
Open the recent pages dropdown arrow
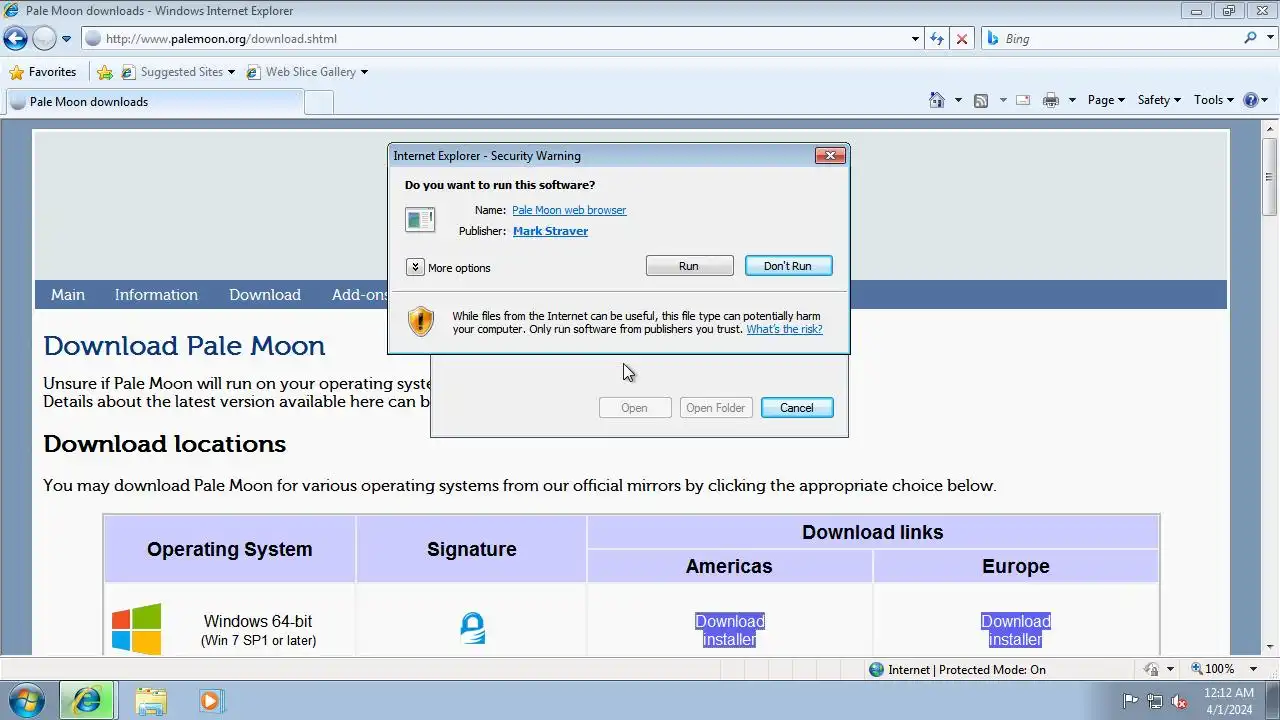click(x=66, y=39)
